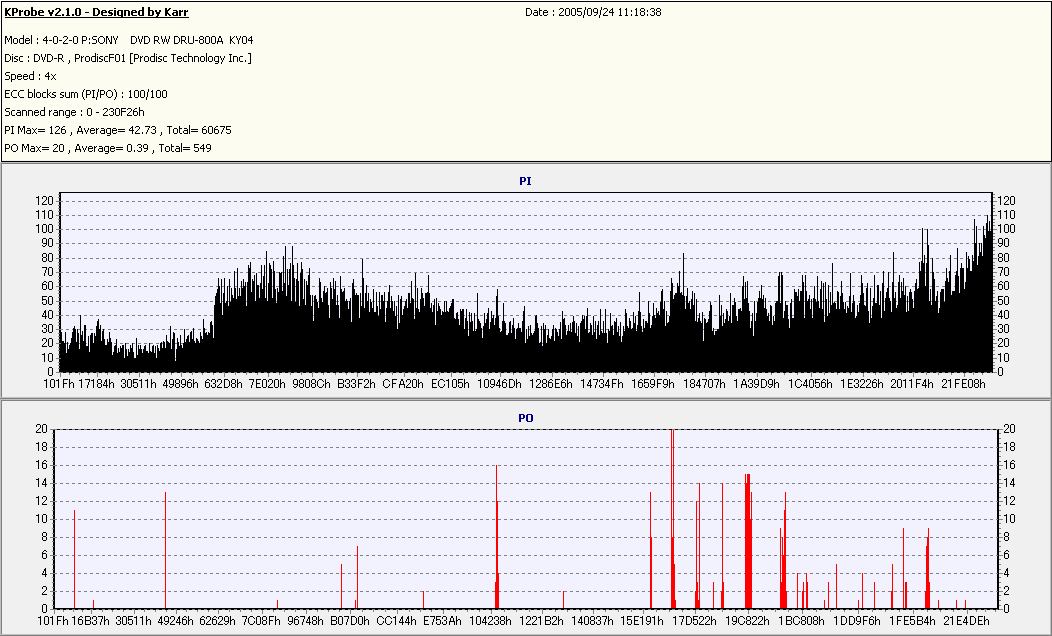Click the first red PO spike near 16B37h
Viewport: 1052px width, 636px height.
pos(74,560)
